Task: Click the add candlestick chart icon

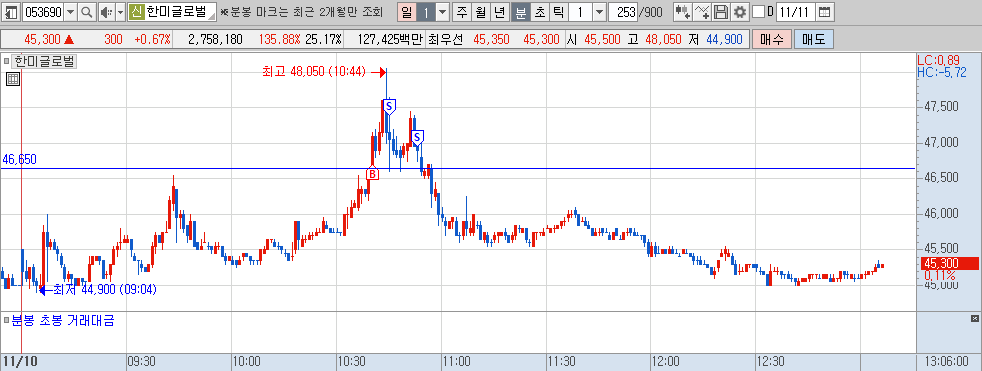Action: tap(683, 12)
